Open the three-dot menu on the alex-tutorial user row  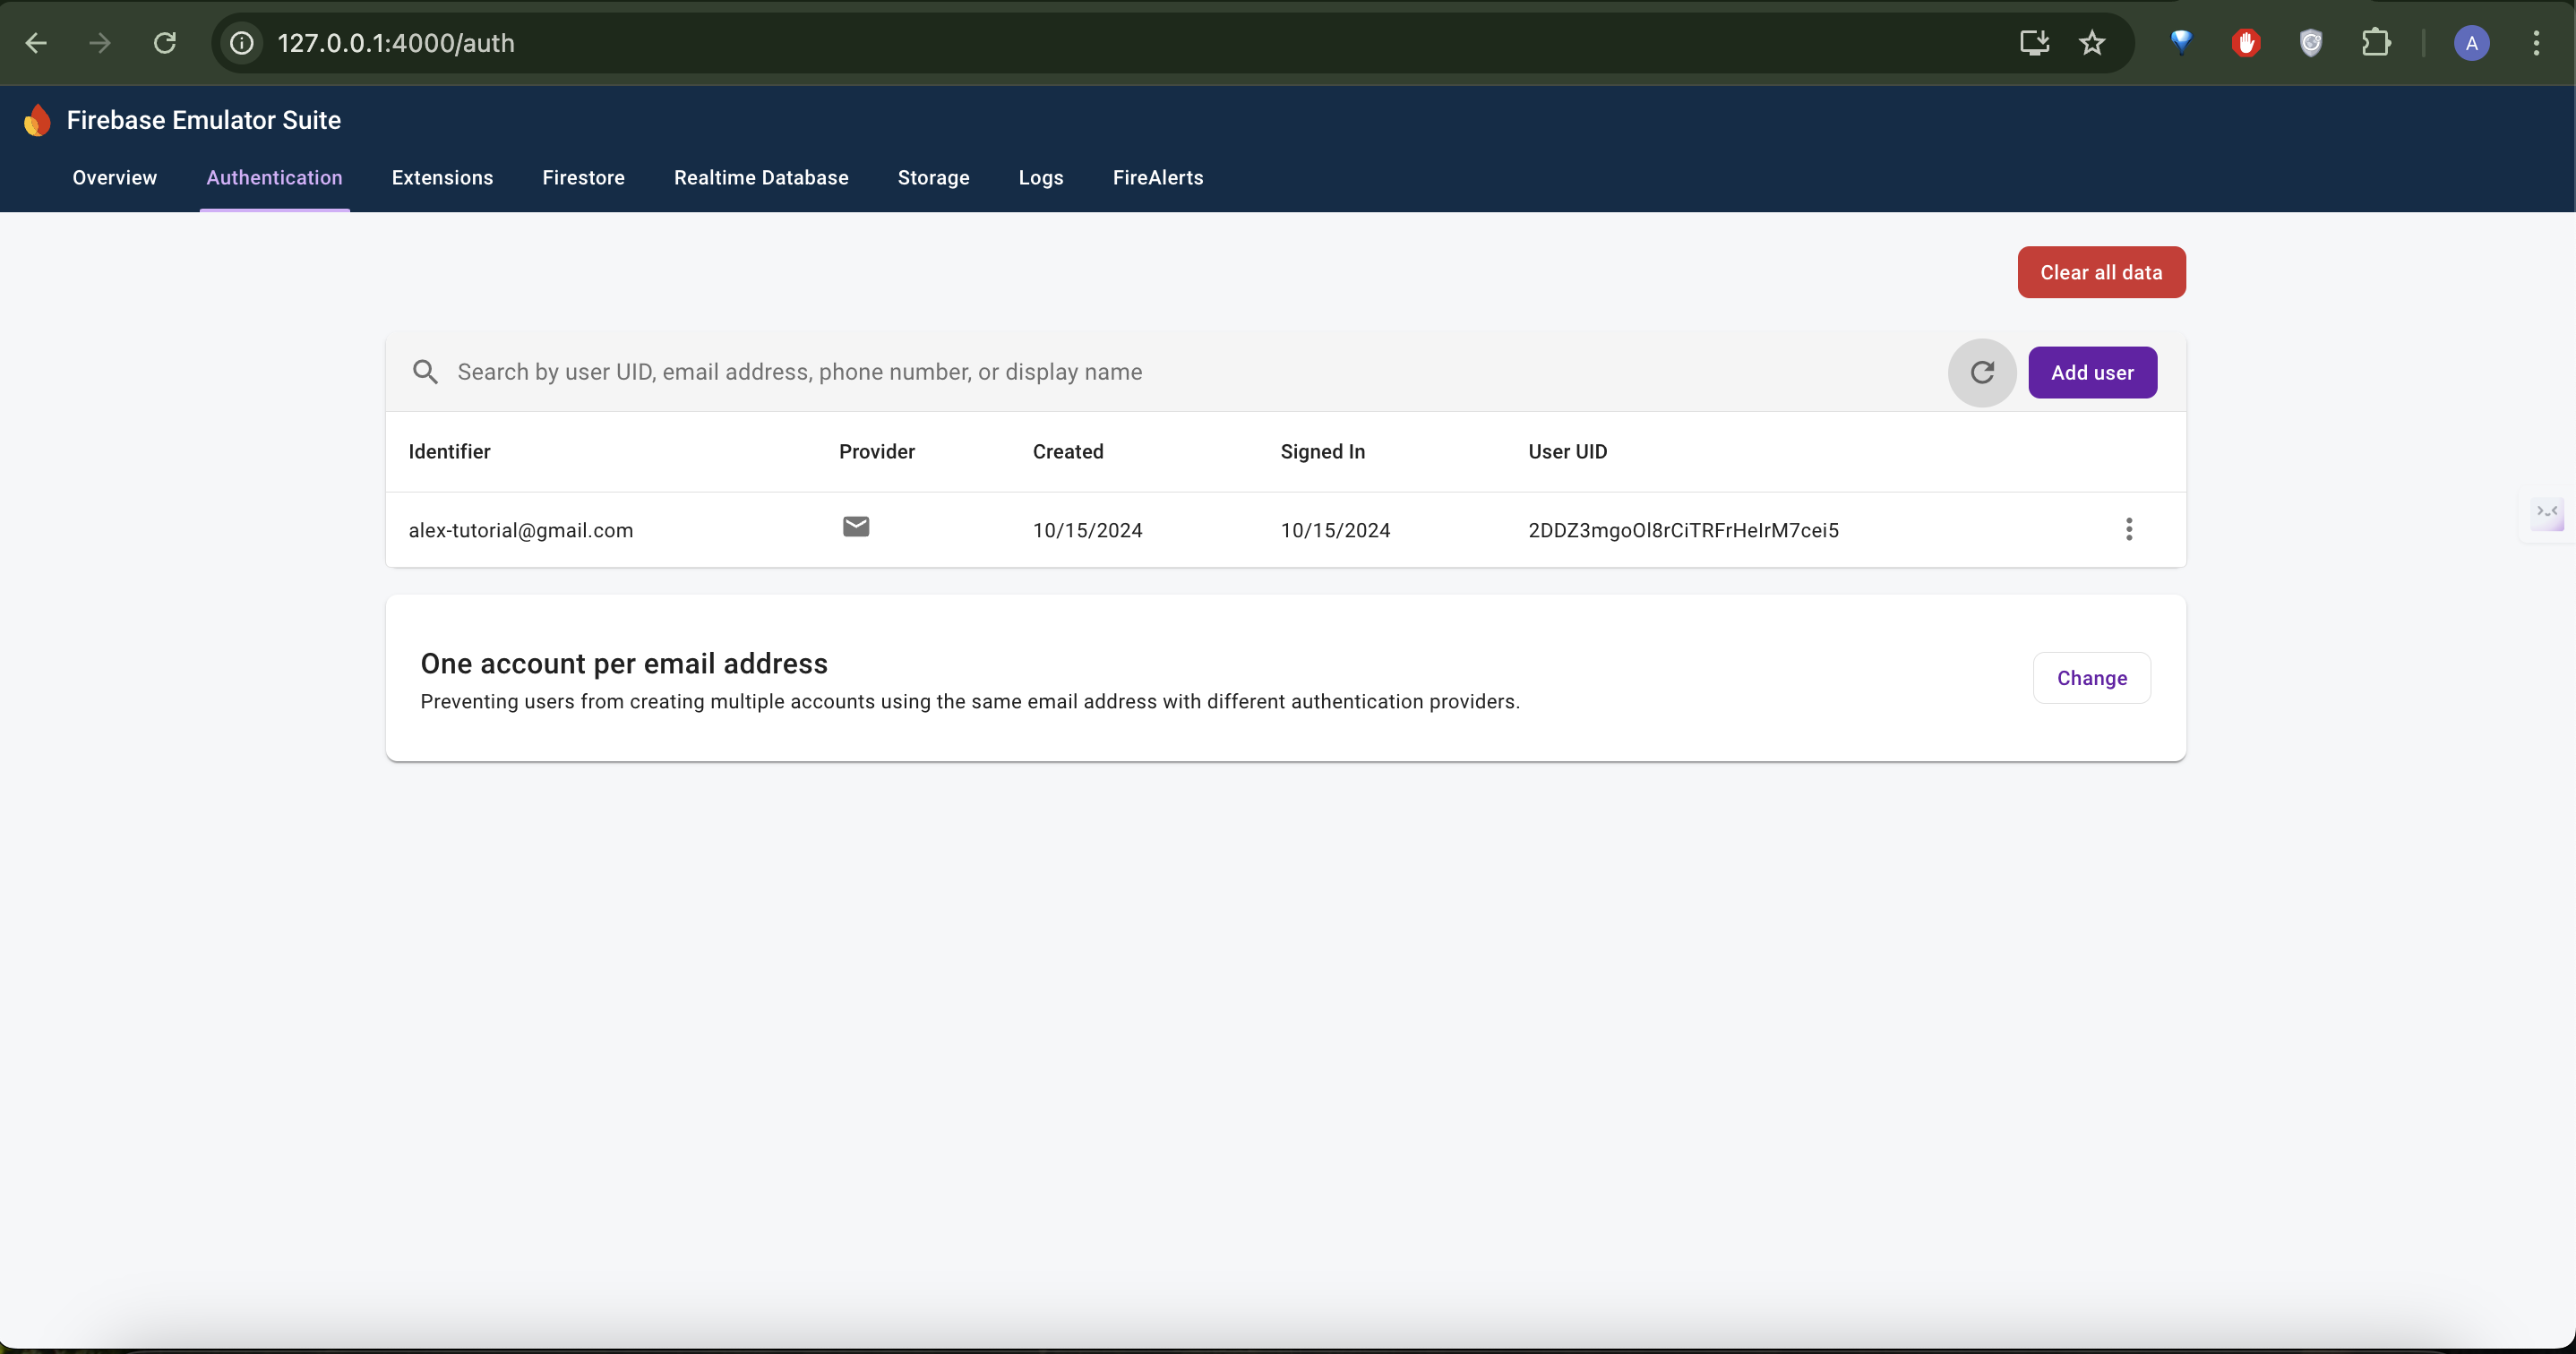tap(2129, 529)
